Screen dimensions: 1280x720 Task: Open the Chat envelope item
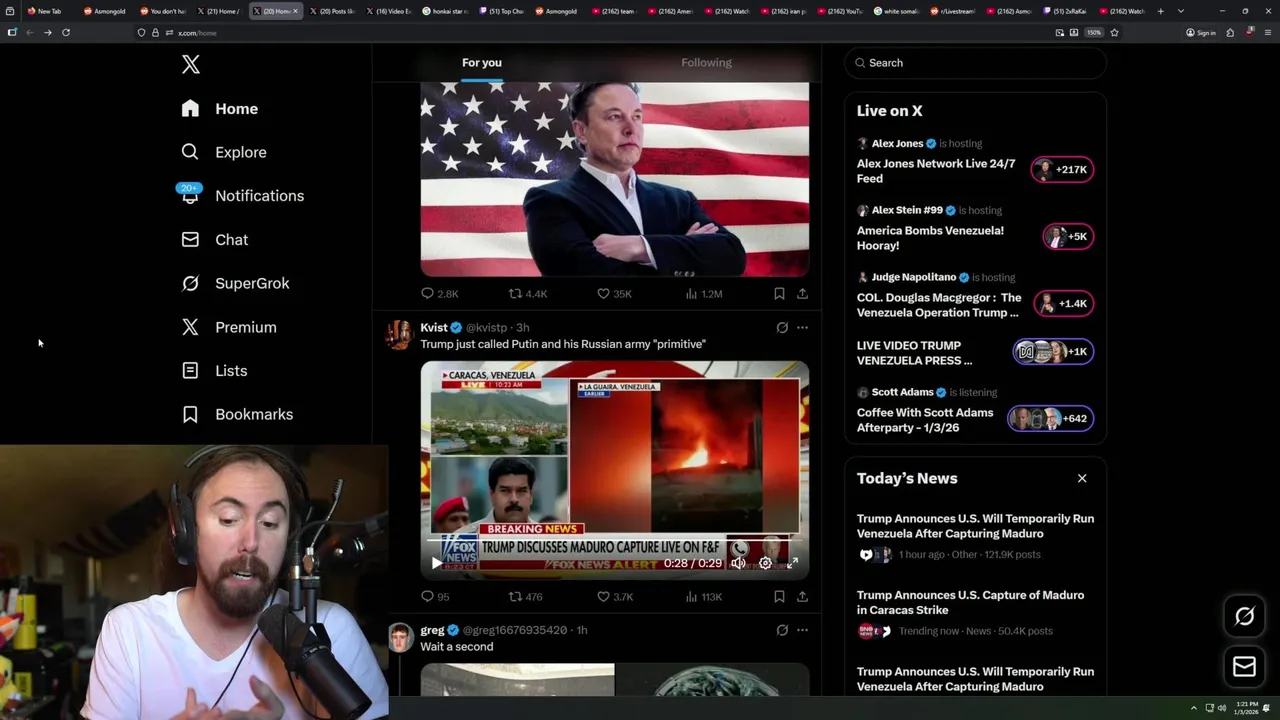(215, 240)
